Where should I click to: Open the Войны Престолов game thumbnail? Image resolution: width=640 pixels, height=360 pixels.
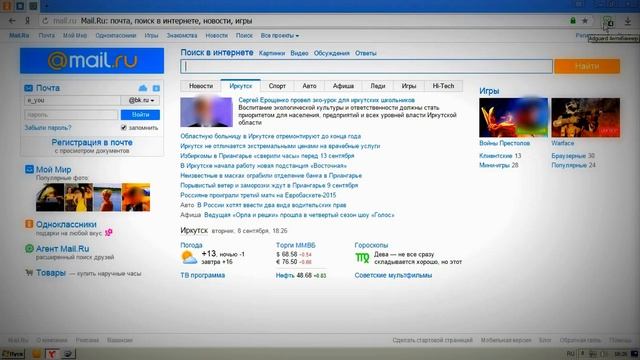[x=513, y=118]
